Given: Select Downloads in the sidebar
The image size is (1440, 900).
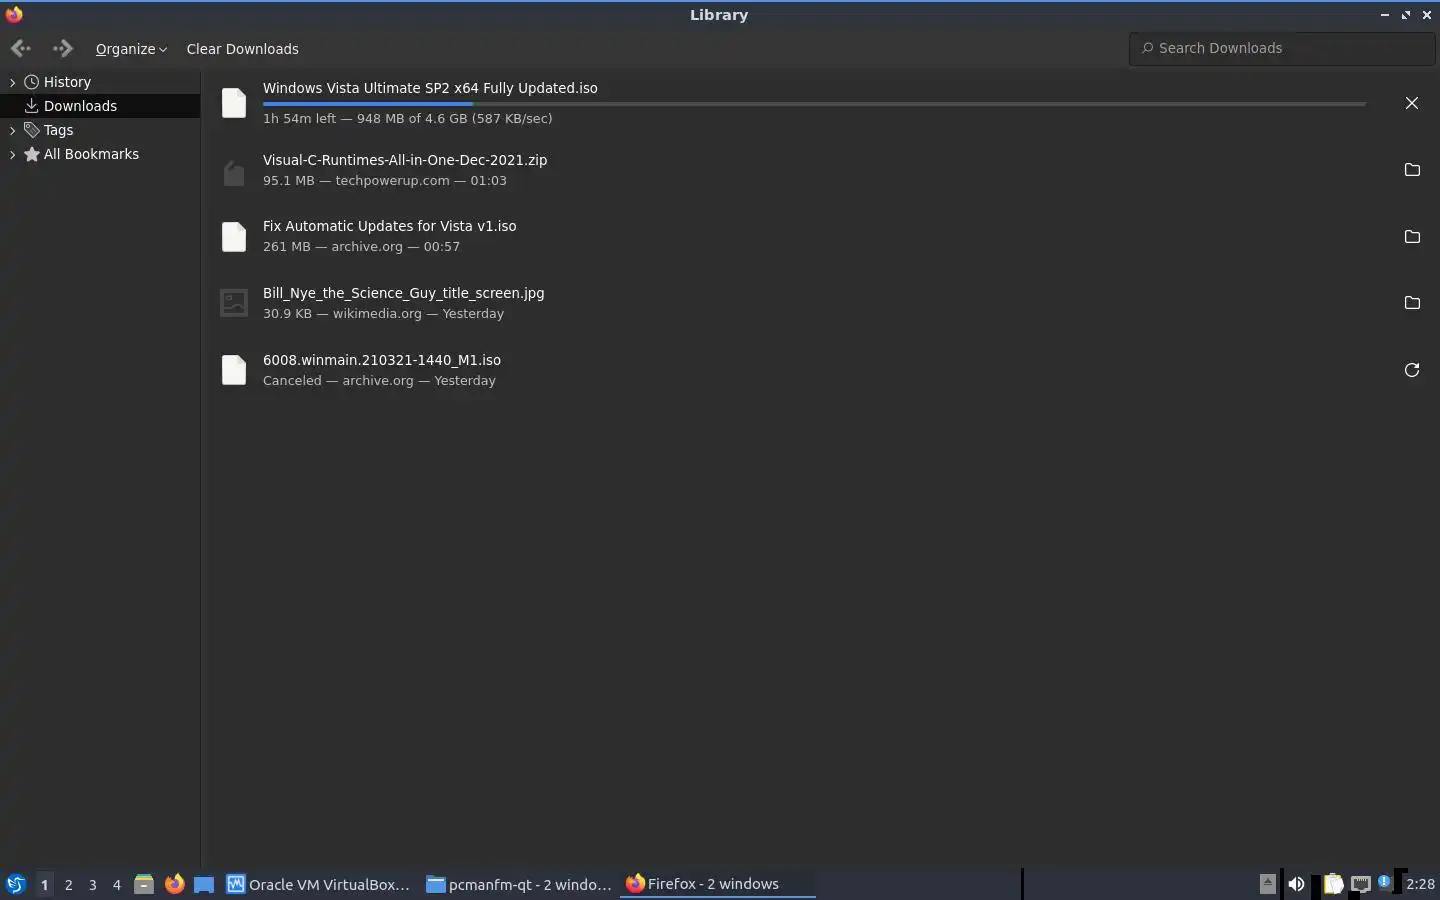Looking at the screenshot, I should pyautogui.click(x=80, y=106).
